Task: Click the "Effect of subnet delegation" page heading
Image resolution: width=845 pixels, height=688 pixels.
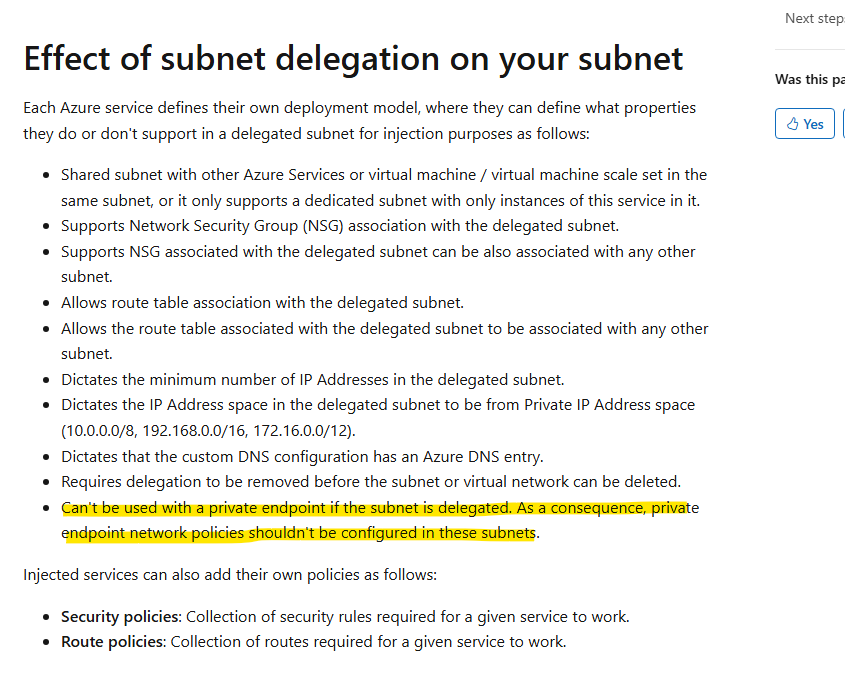Action: point(354,59)
